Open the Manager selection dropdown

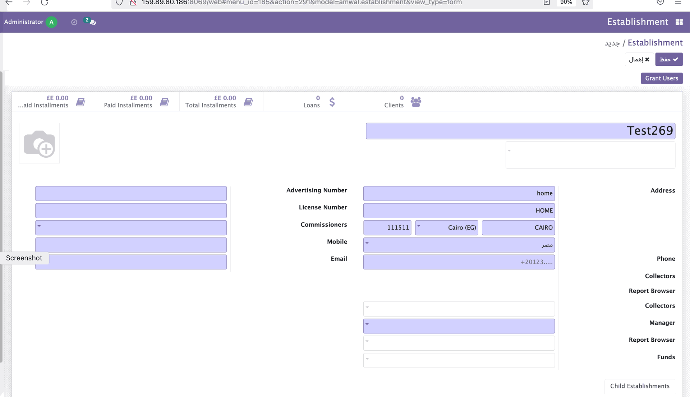click(459, 326)
